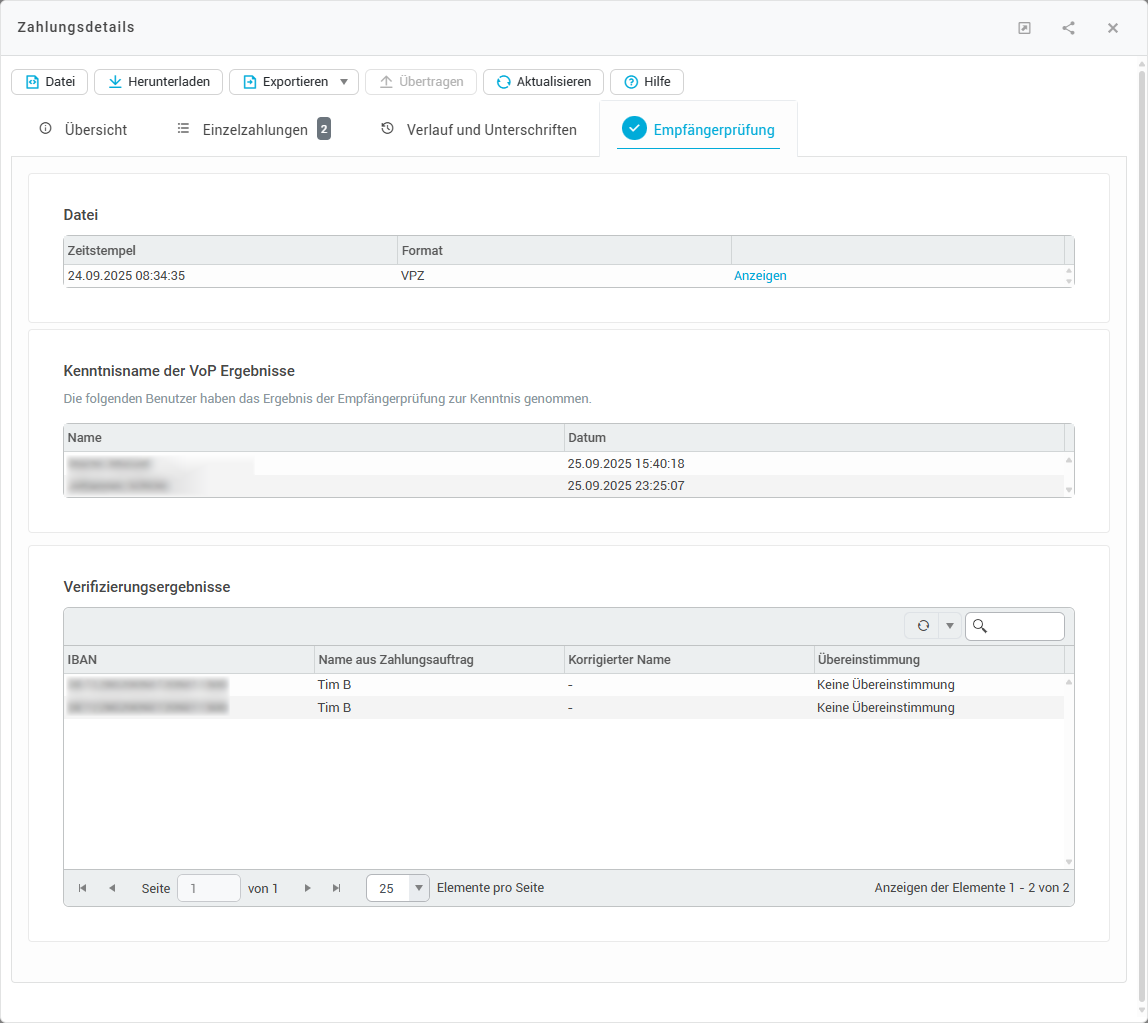The image size is (1148, 1023).
Task: Open the Datei toolbar button
Action: [x=50, y=82]
